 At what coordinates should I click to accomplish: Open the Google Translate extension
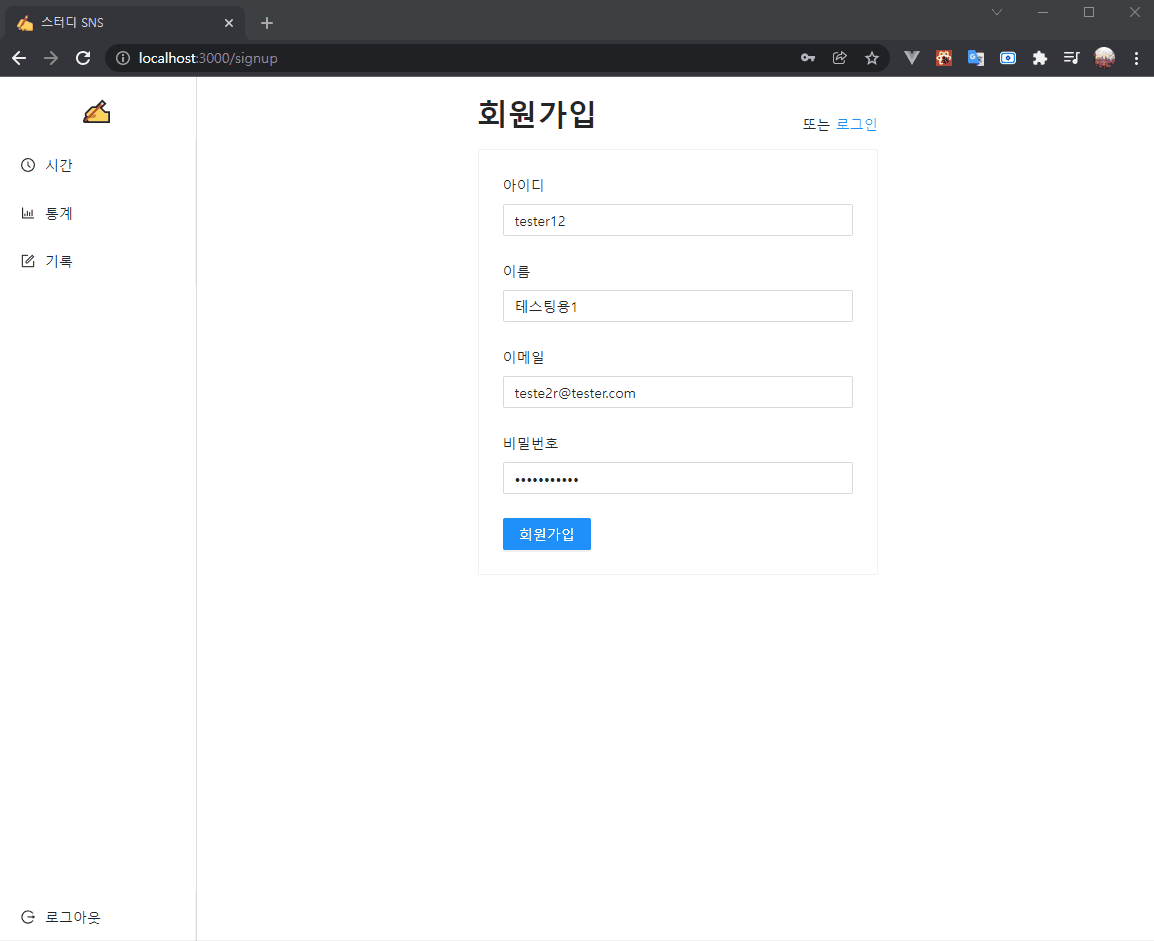976,58
